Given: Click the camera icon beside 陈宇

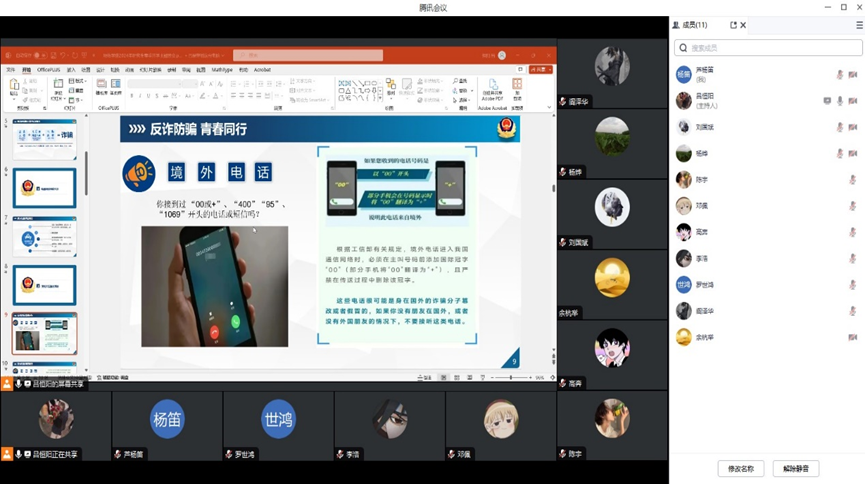Looking at the screenshot, I should (853, 180).
